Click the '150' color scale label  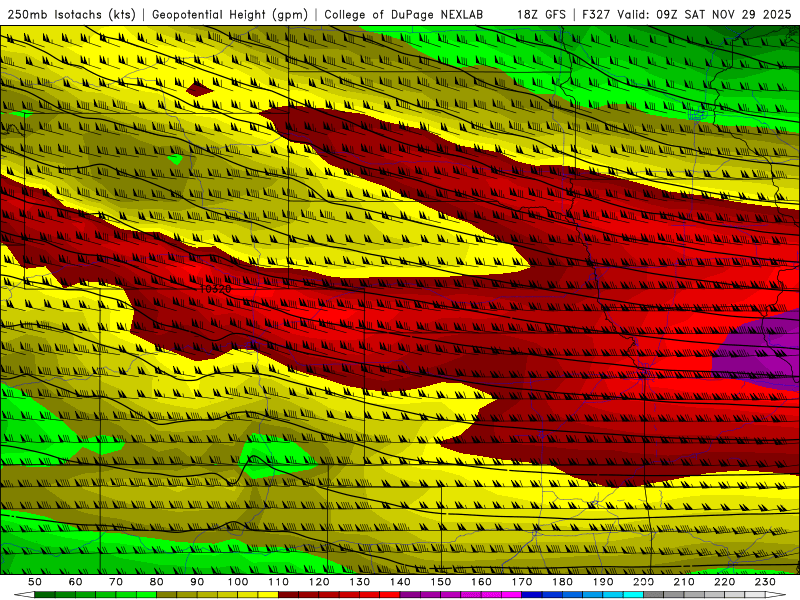[x=441, y=582]
